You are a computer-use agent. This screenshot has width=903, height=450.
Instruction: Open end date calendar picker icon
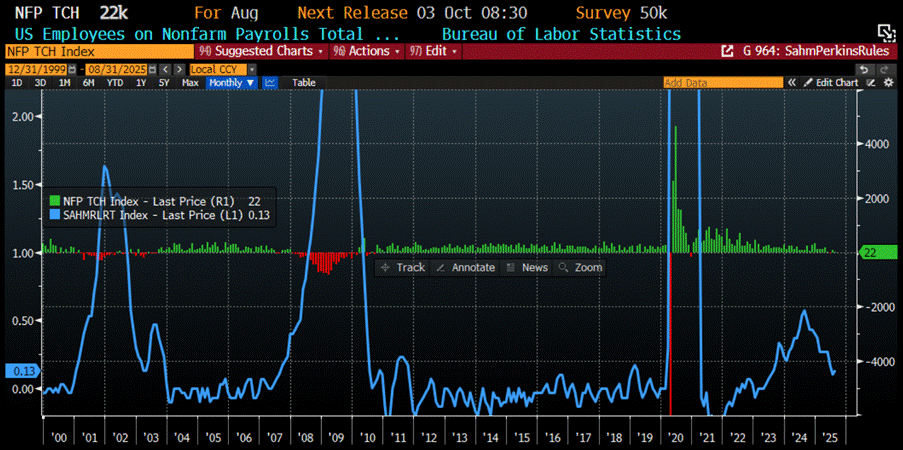(x=152, y=69)
